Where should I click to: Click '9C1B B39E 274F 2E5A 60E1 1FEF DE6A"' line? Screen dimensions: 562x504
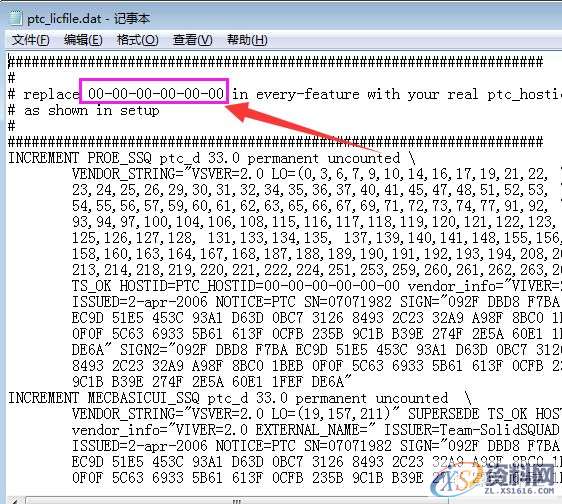pos(212,382)
